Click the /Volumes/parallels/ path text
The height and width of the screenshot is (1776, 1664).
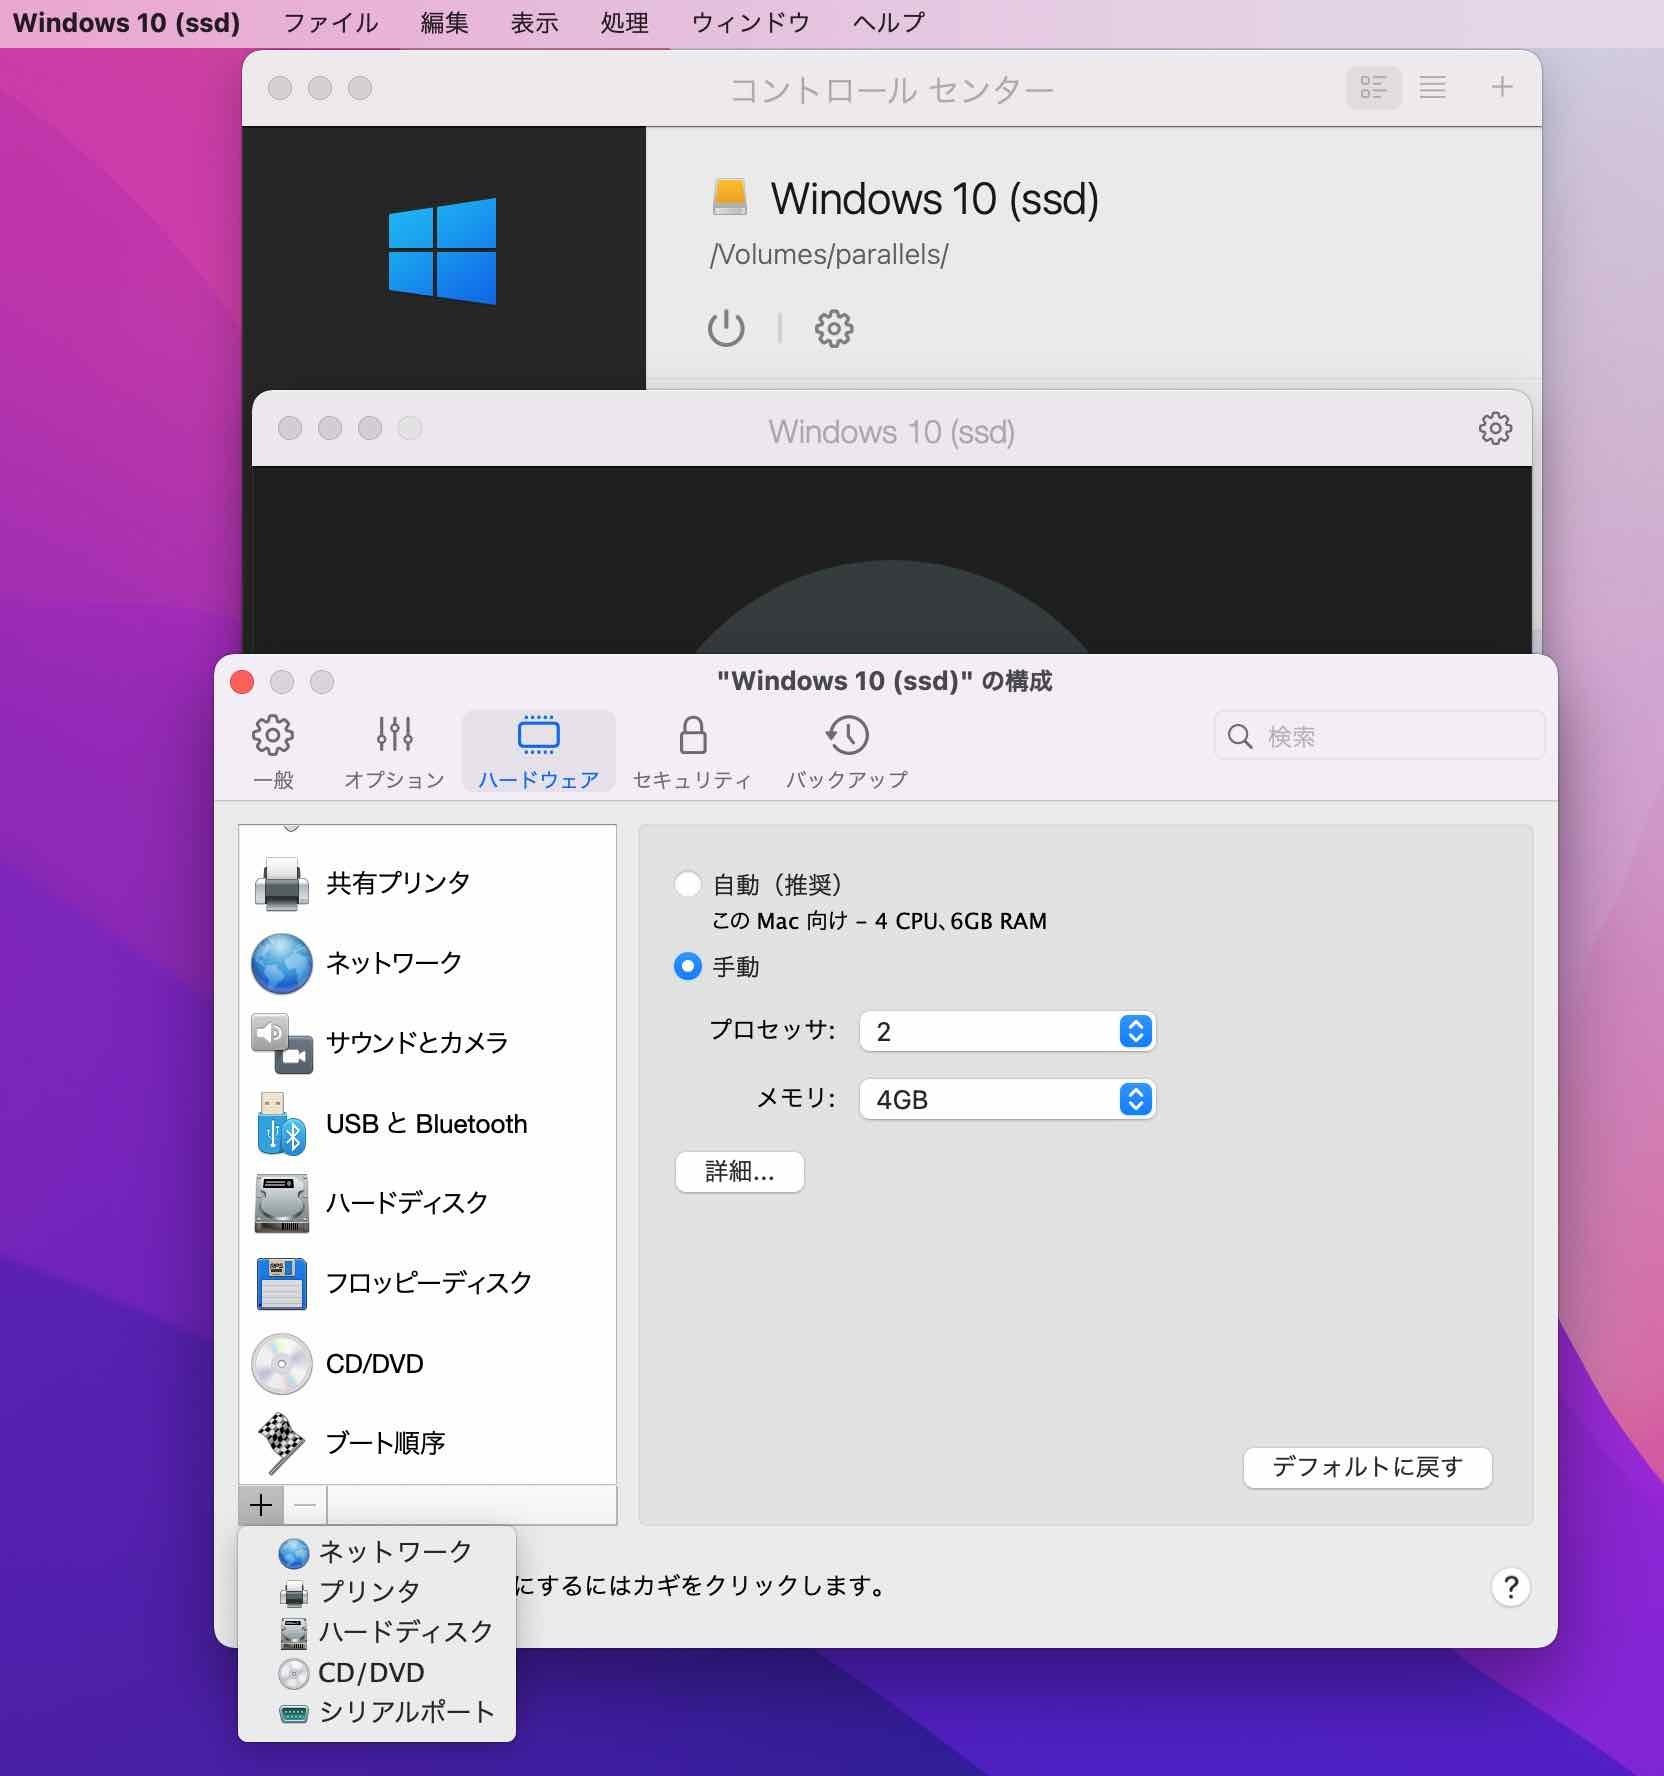coord(829,255)
